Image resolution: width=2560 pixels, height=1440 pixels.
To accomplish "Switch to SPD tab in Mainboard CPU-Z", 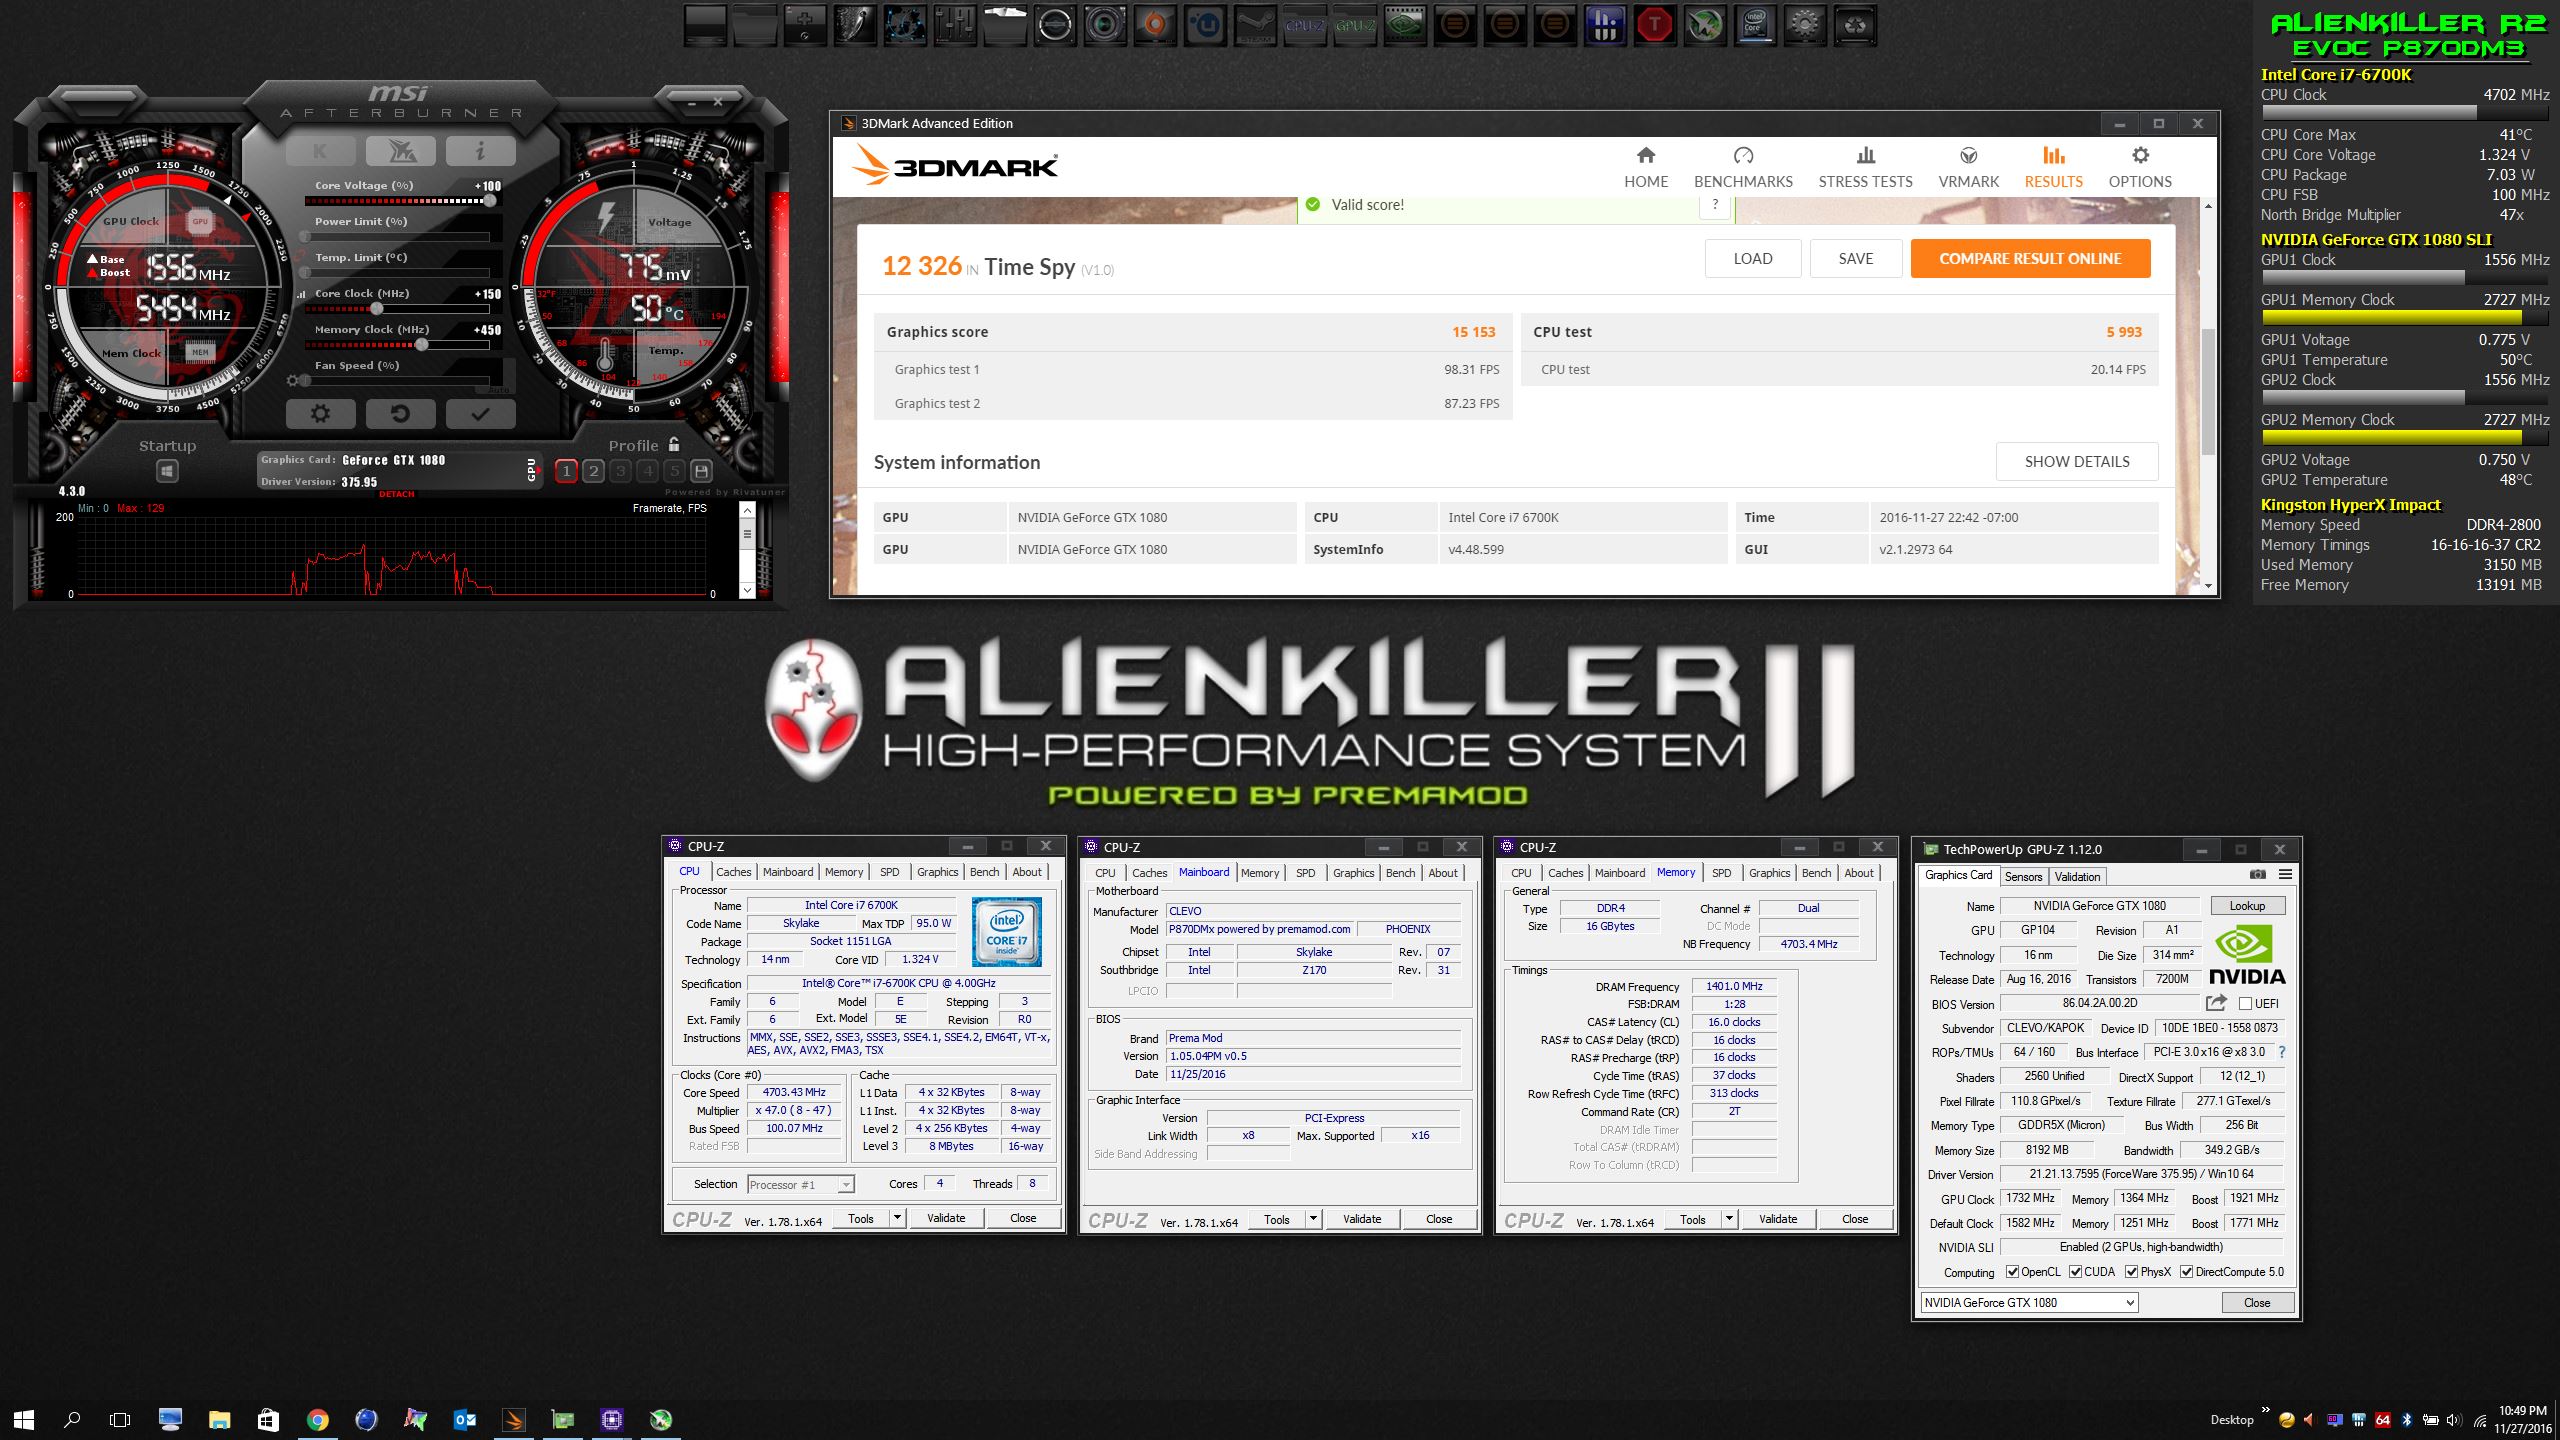I will pos(1305,873).
